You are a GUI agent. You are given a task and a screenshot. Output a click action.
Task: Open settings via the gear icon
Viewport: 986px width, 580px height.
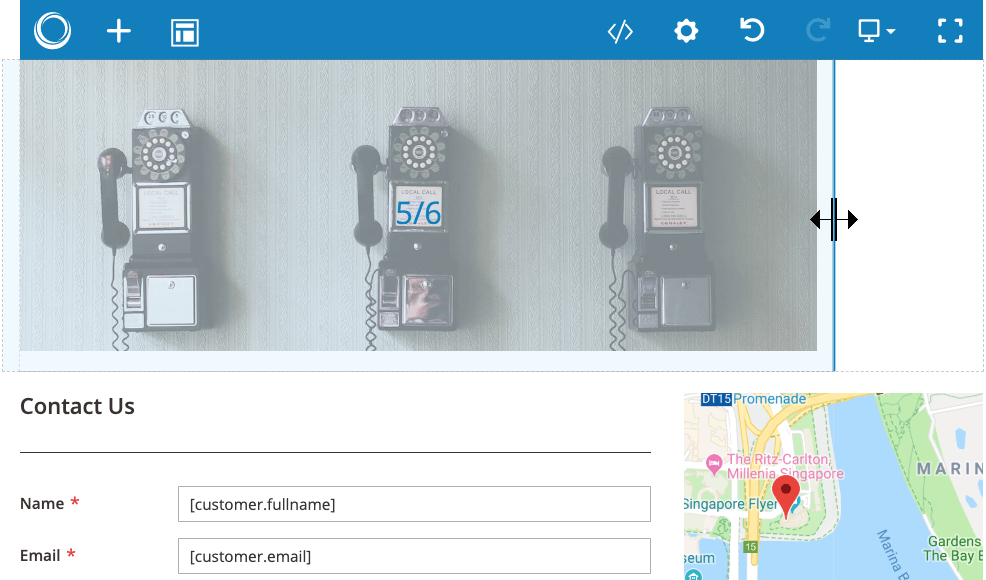click(685, 32)
